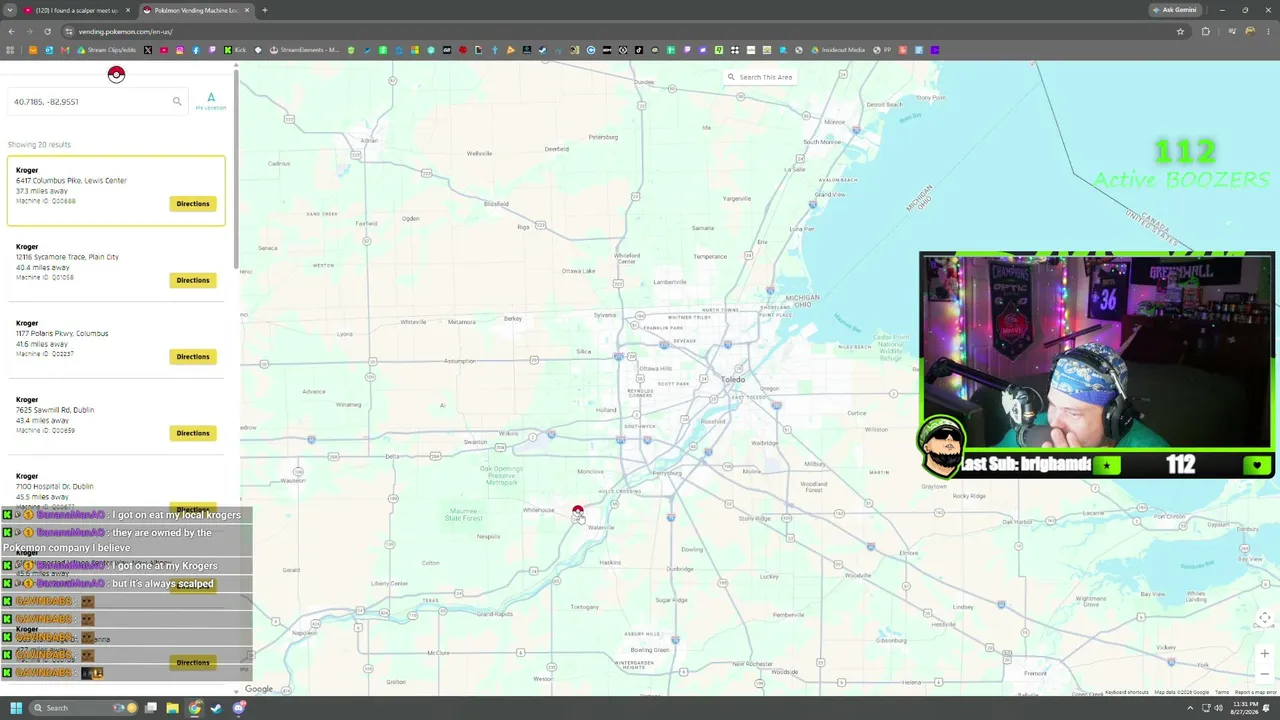1280x720 pixels.
Task: Click the results list scrollbar
Action: tap(236, 168)
